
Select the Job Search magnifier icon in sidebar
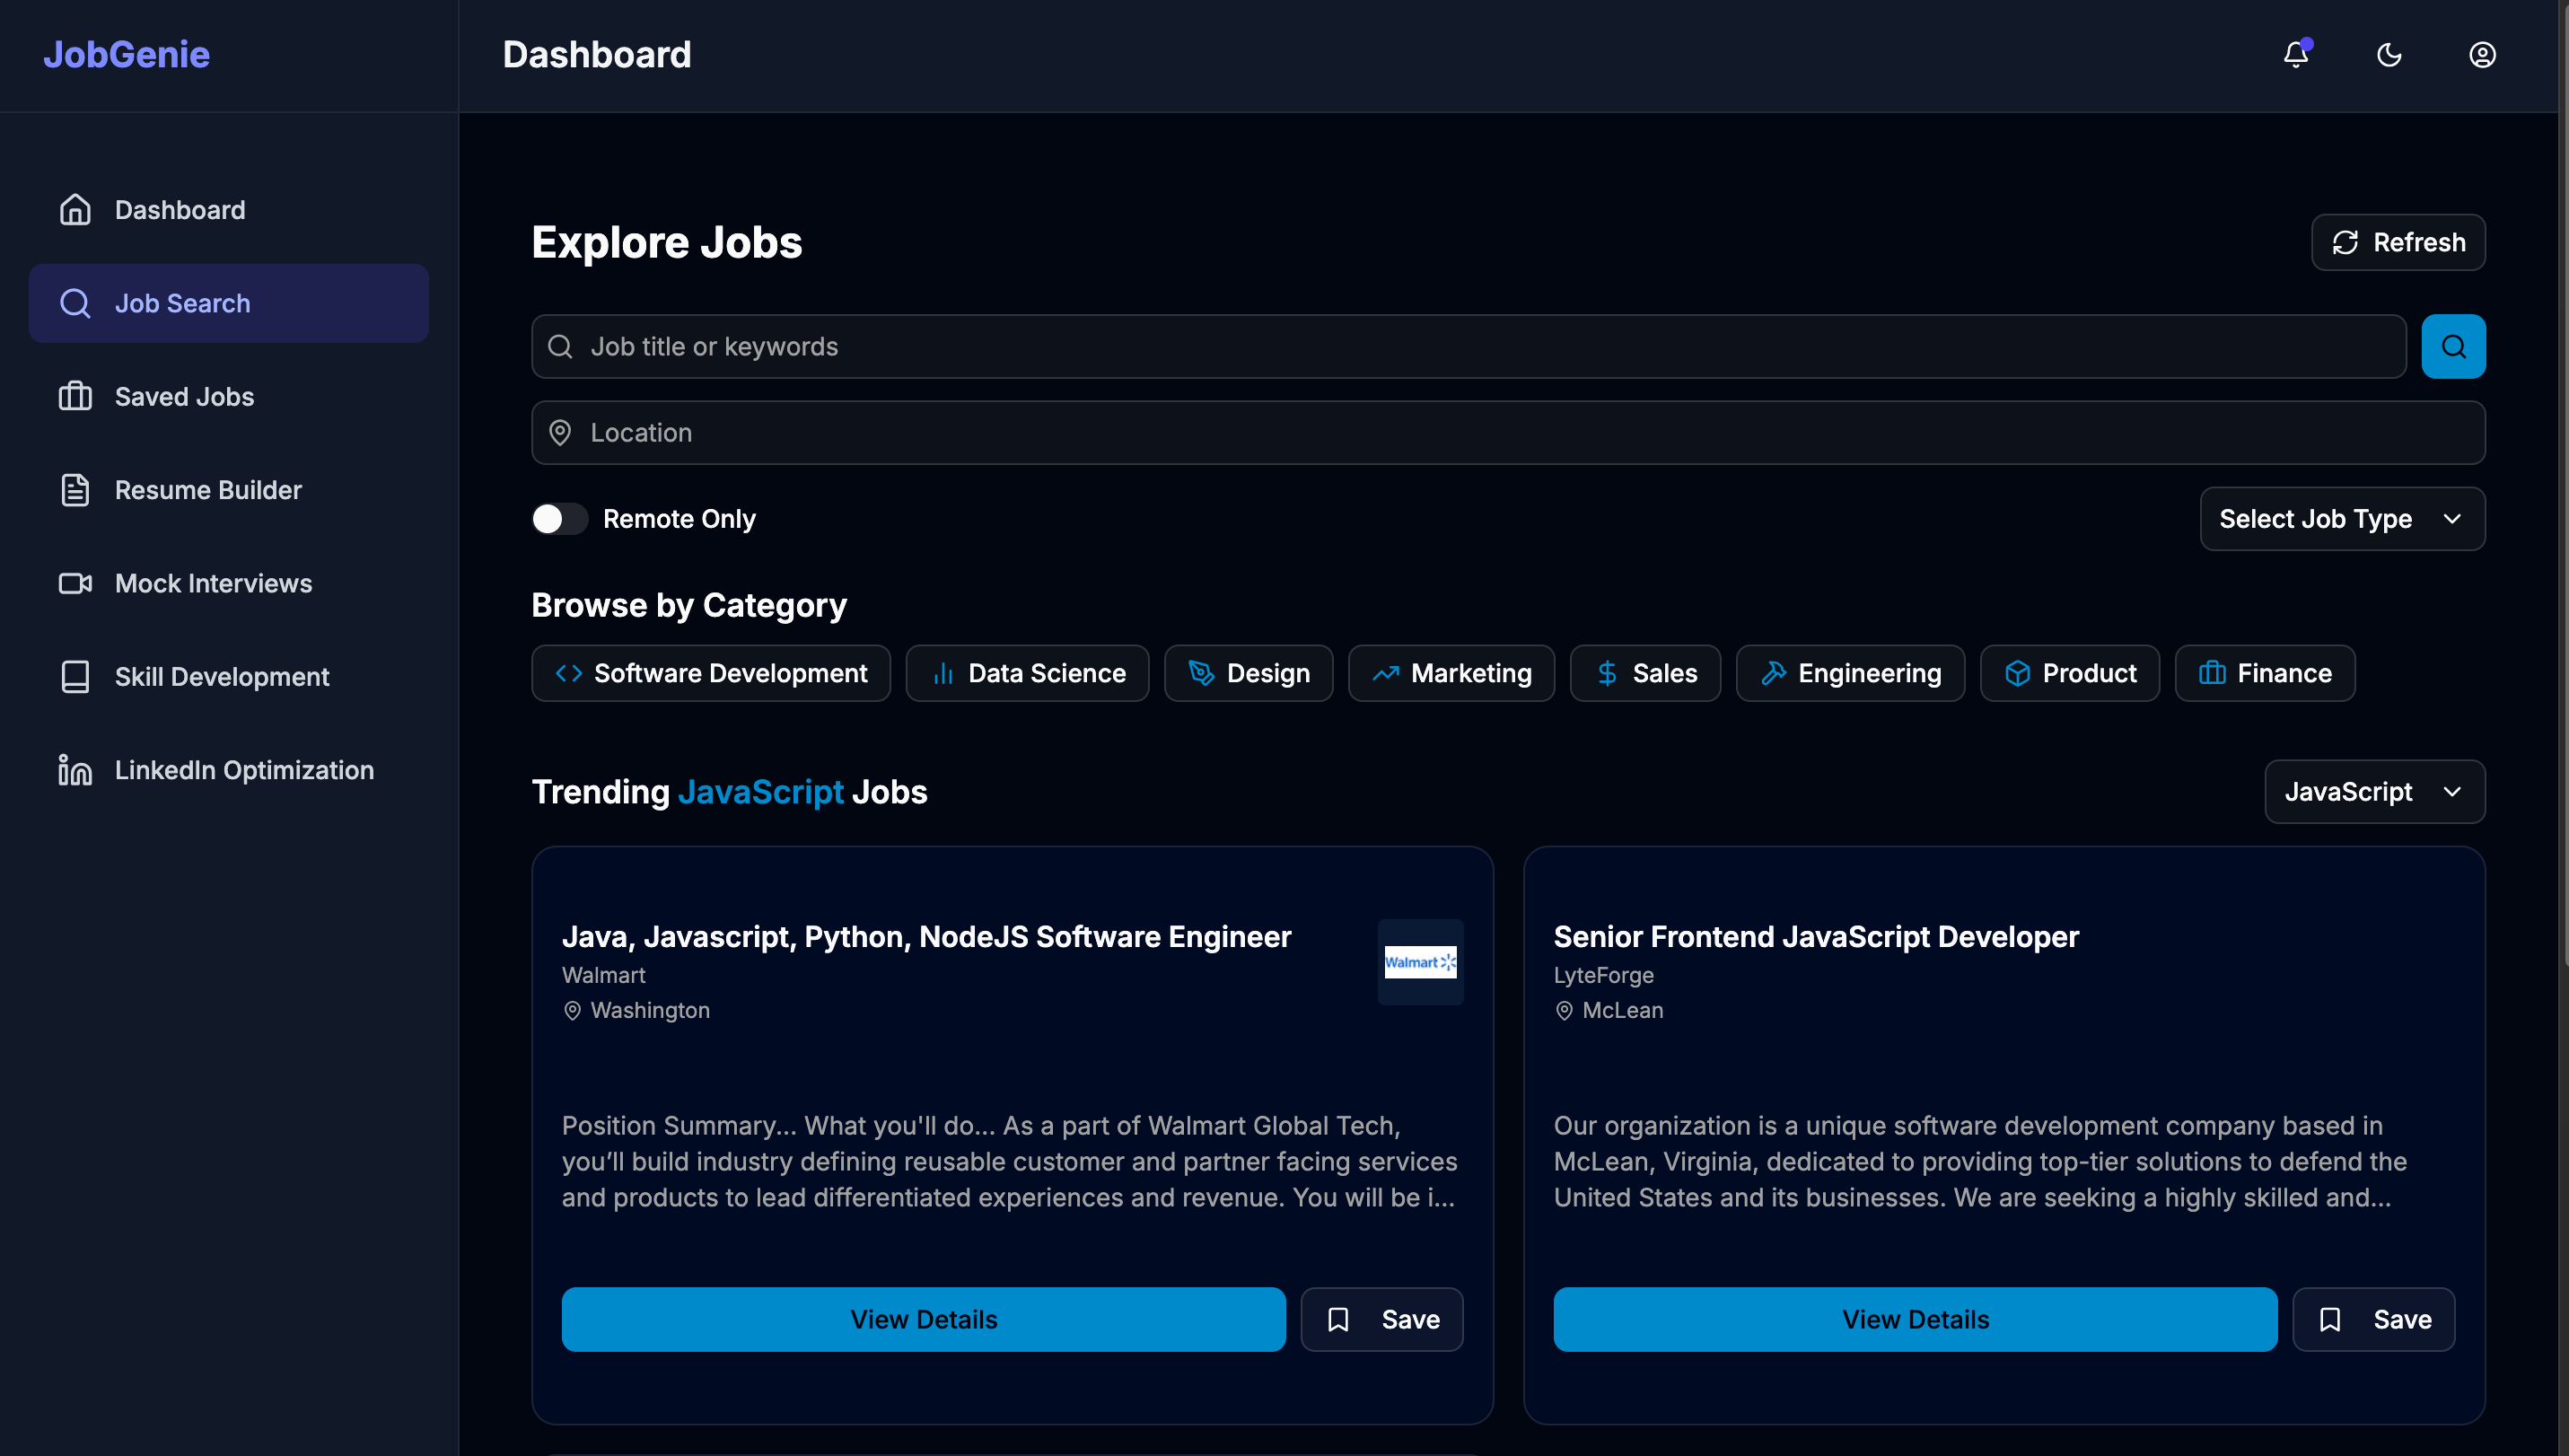pos(76,303)
